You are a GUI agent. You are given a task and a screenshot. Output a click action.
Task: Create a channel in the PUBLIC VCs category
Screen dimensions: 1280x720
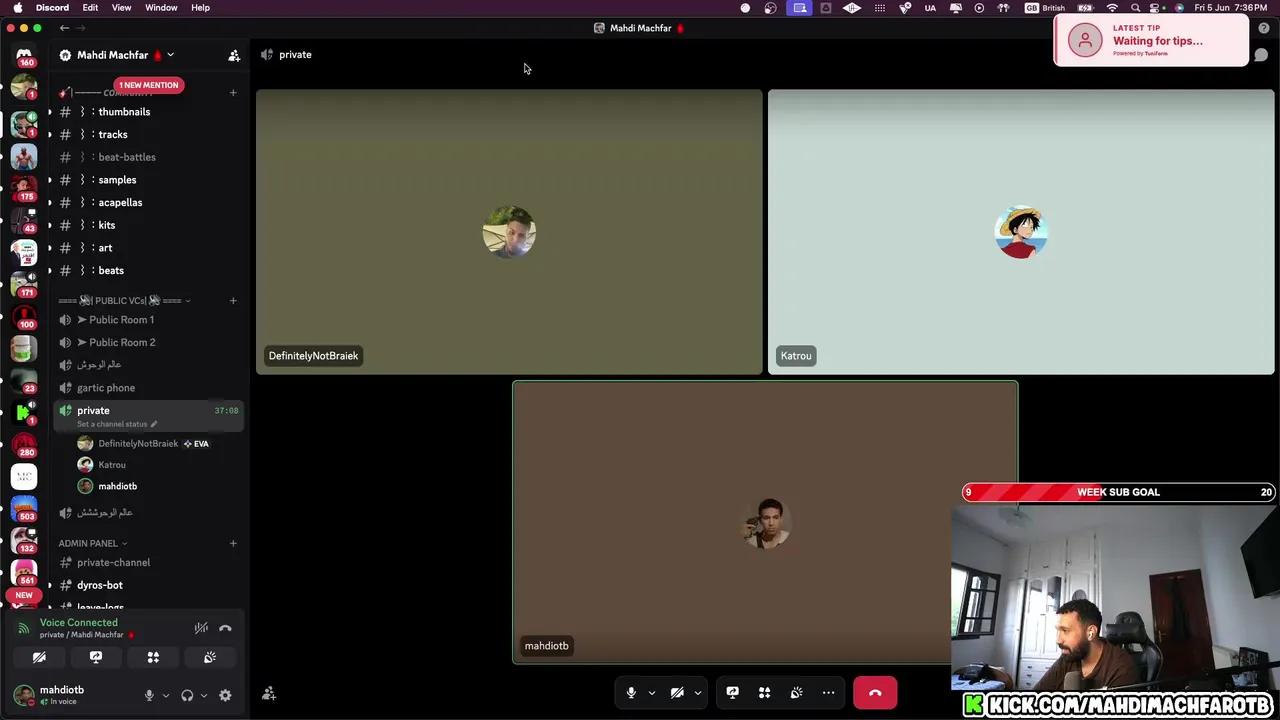point(233,300)
